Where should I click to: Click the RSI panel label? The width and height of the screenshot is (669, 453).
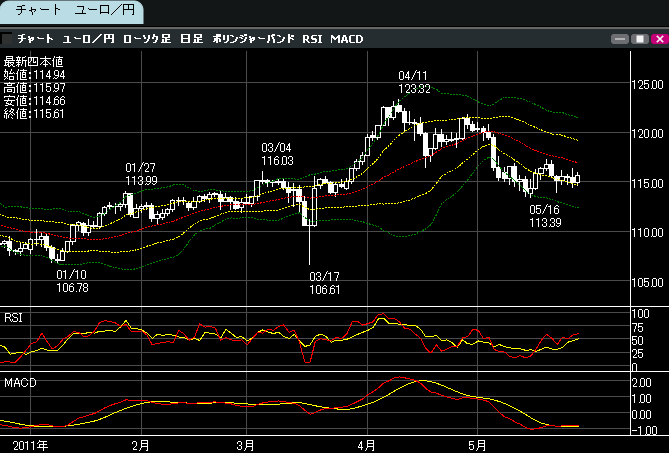14,318
